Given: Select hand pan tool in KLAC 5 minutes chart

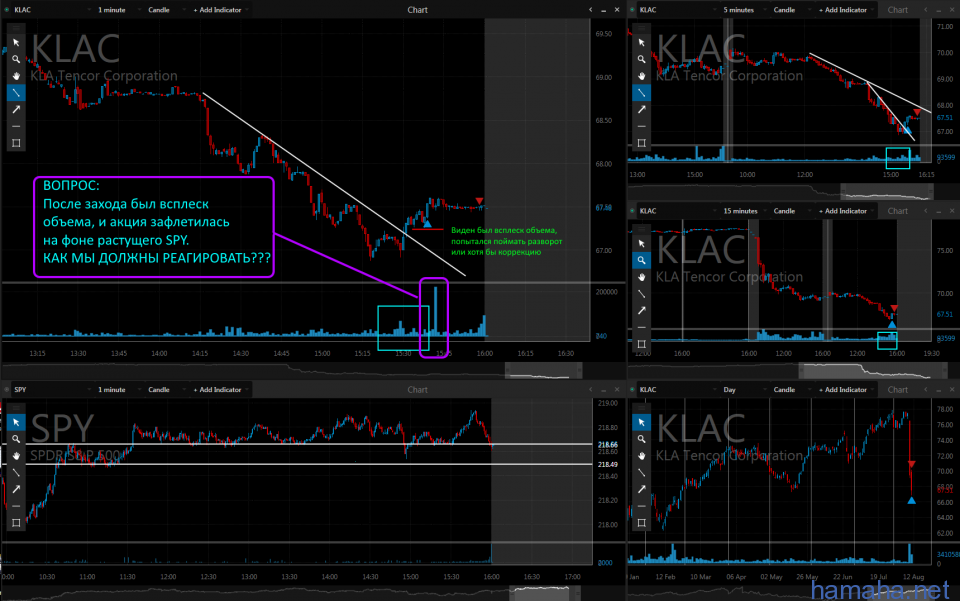Looking at the screenshot, I should 641,76.
